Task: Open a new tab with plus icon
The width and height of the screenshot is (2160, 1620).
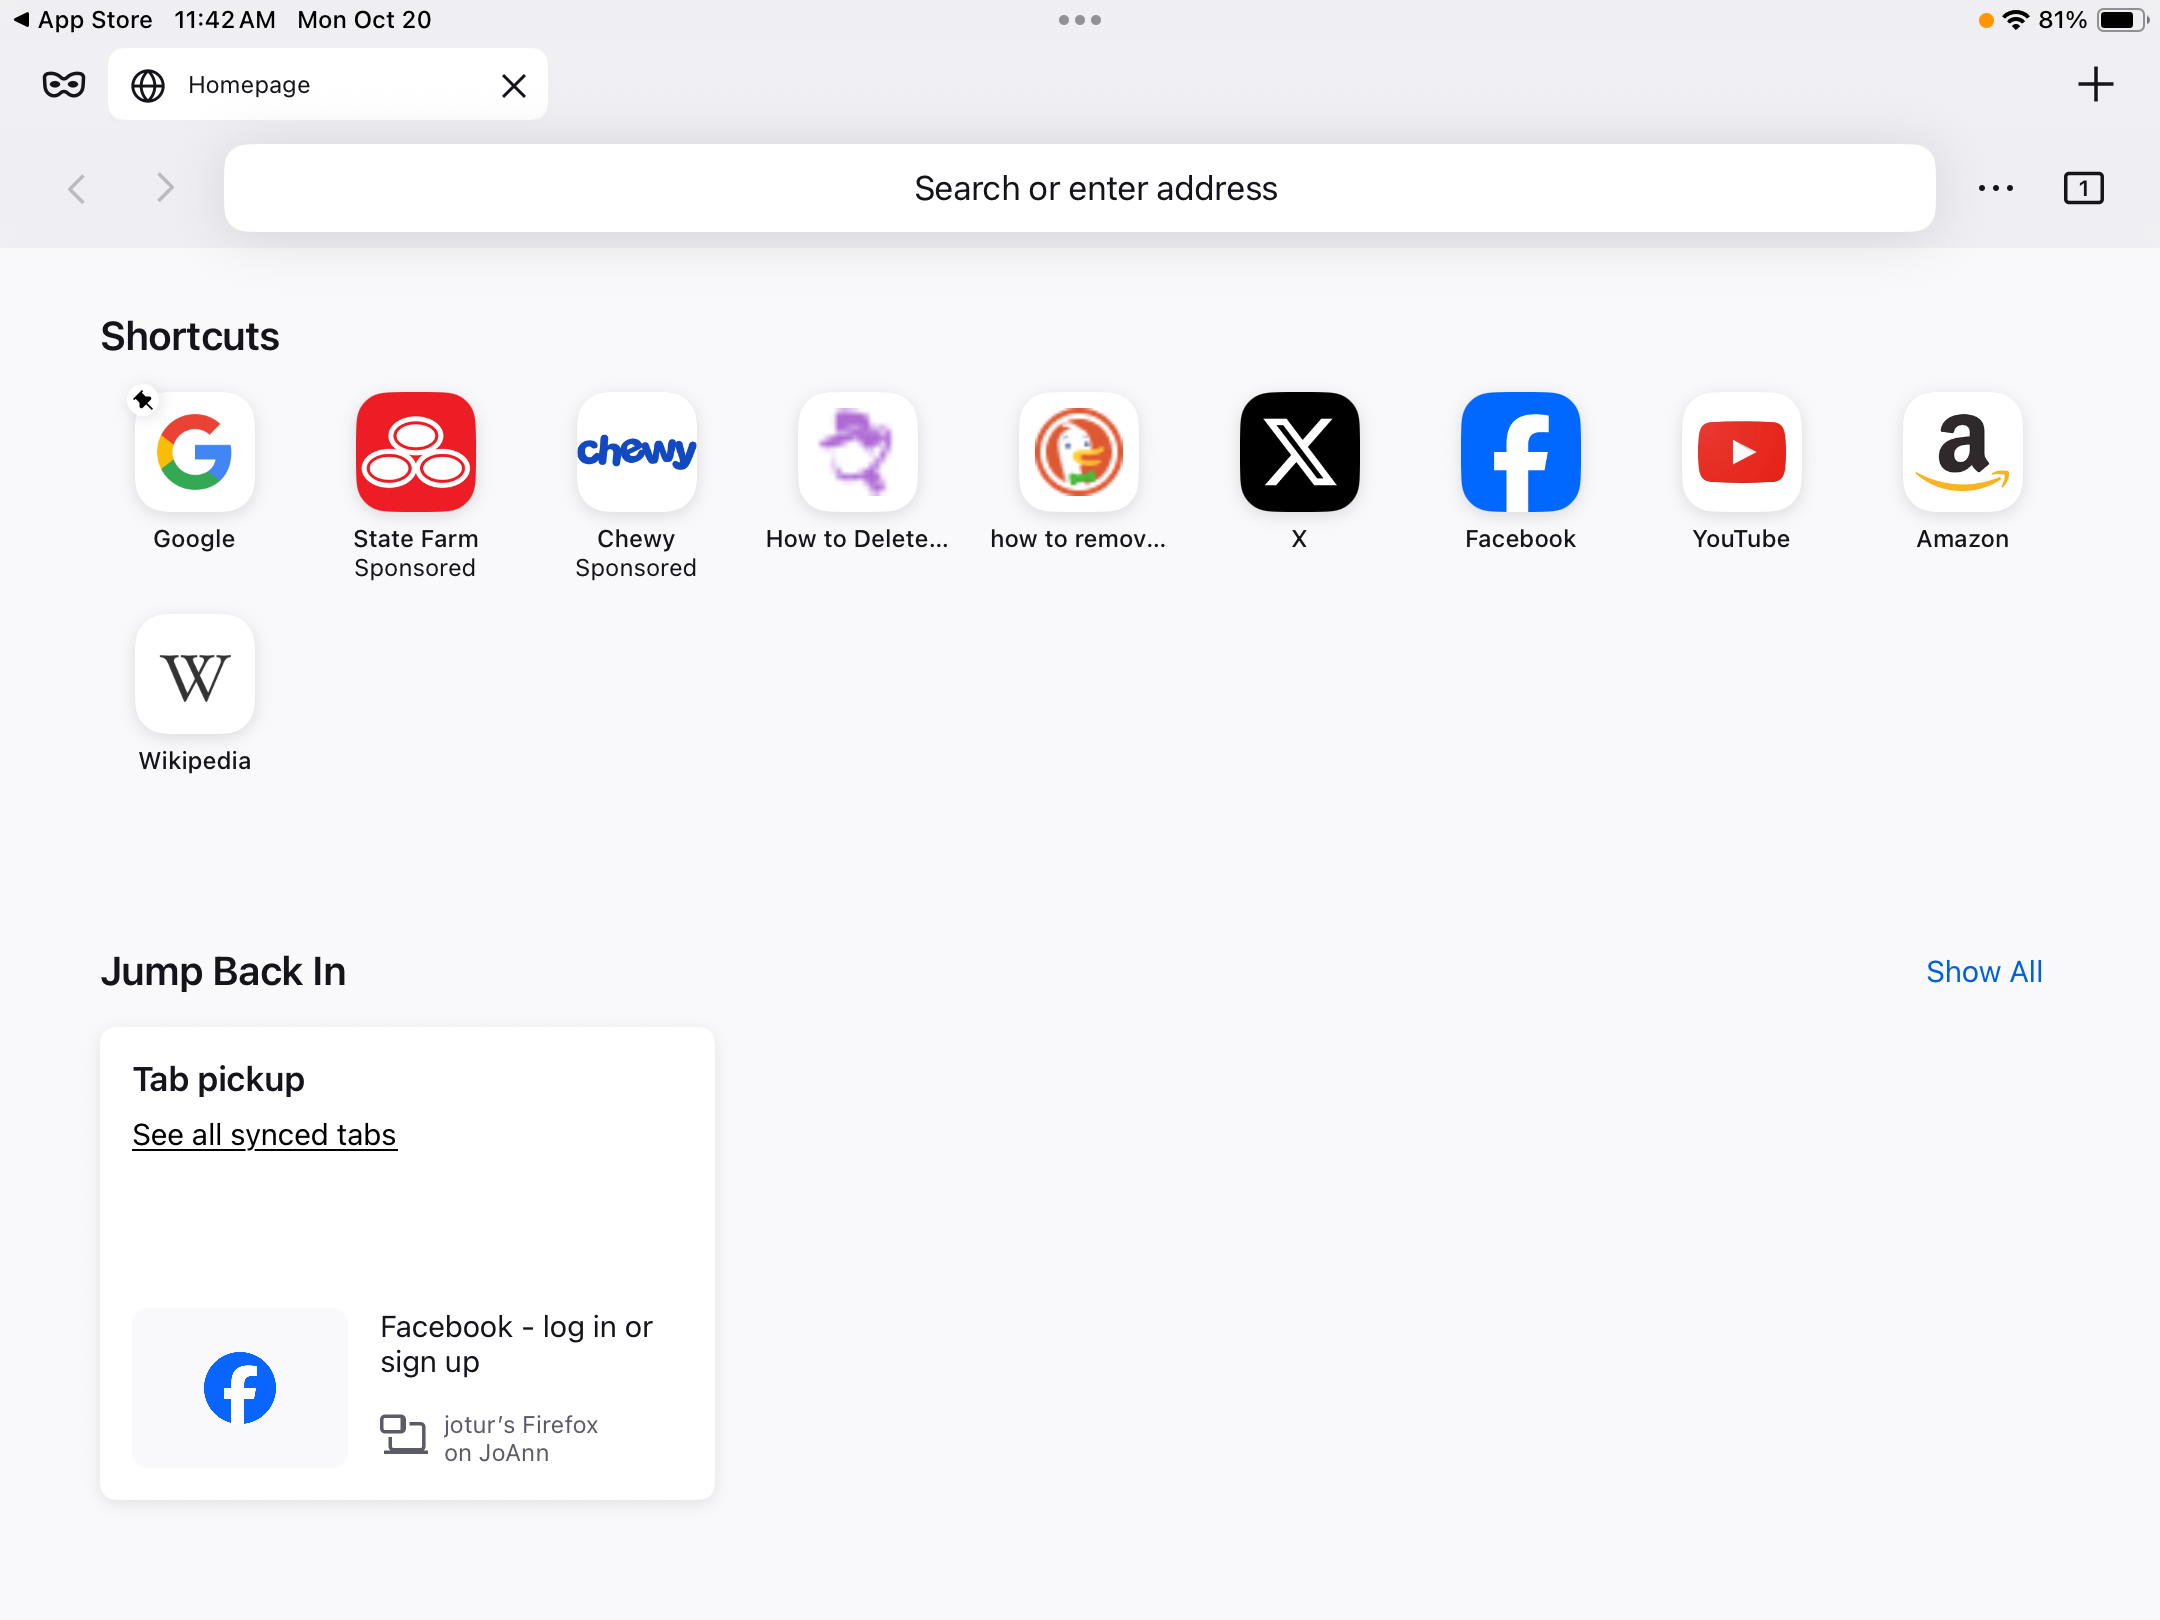Action: point(2095,85)
